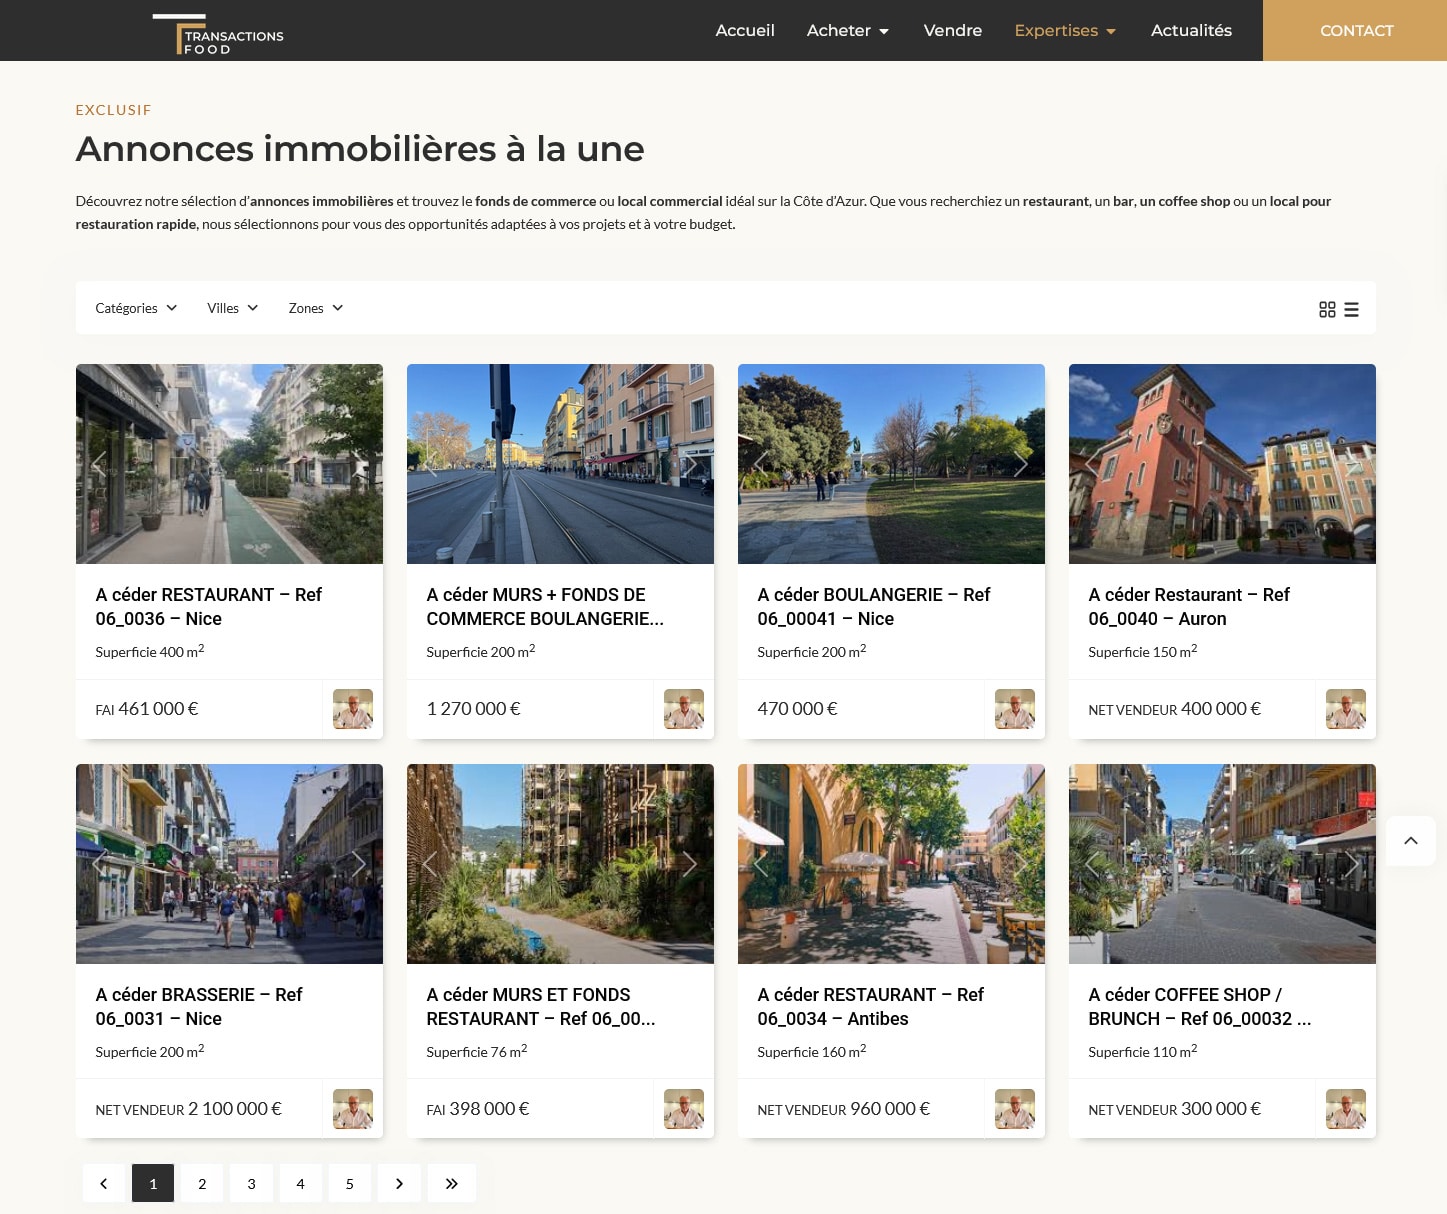Go to next pagination page arrow
This screenshot has height=1214, width=1447.
(x=399, y=1184)
